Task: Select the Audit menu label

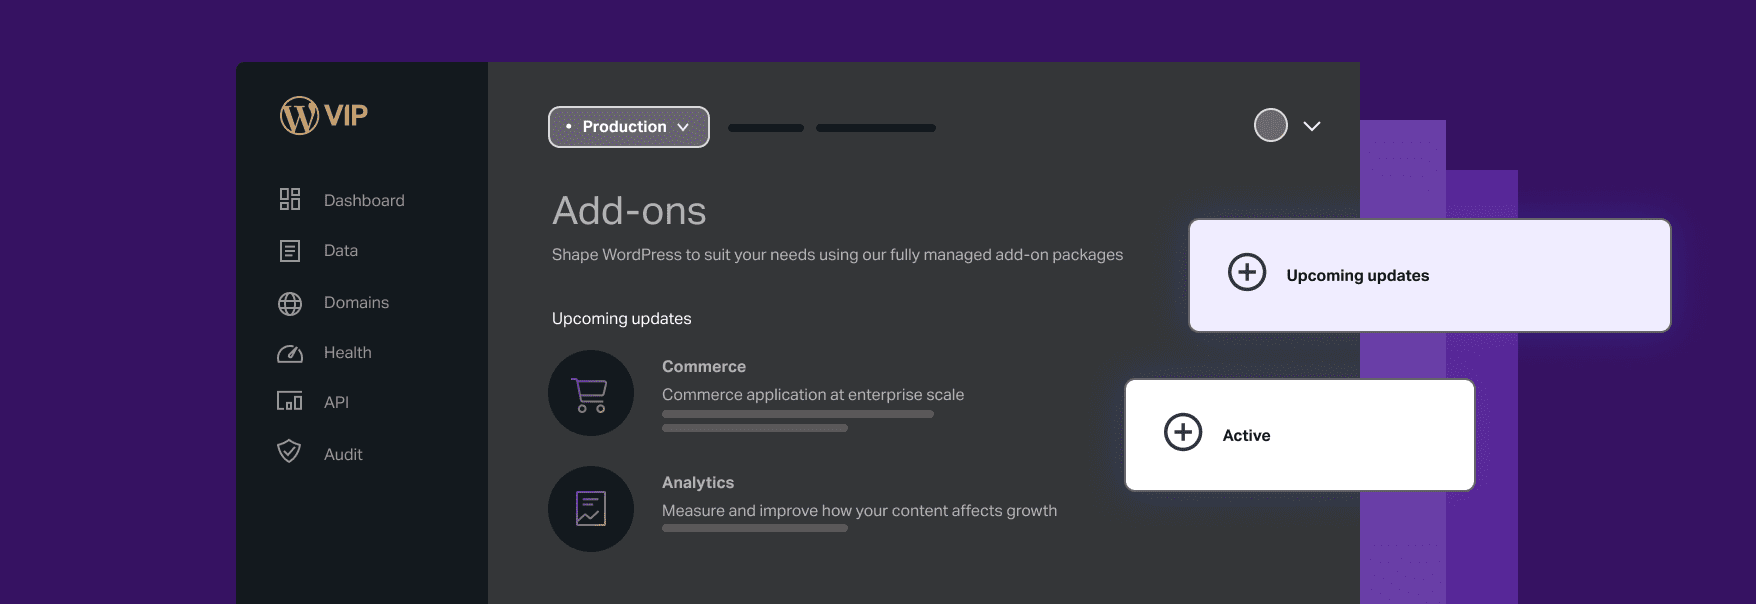Action: click(343, 455)
